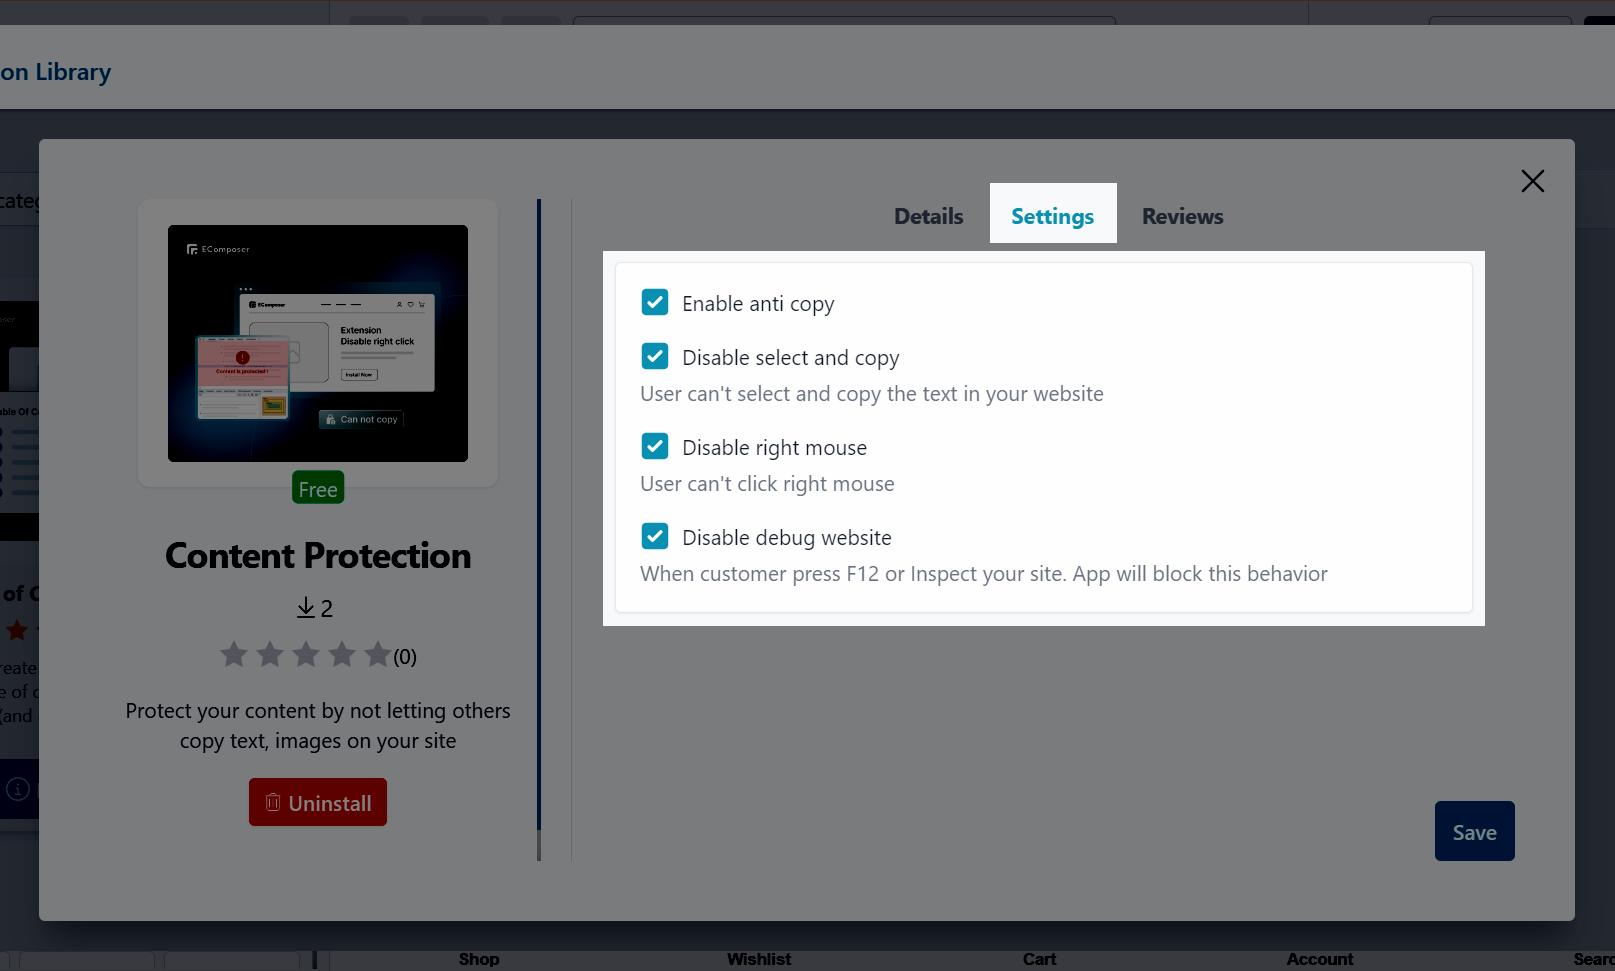Click the 'Protect your content' description text
The width and height of the screenshot is (1615, 971).
[318, 726]
